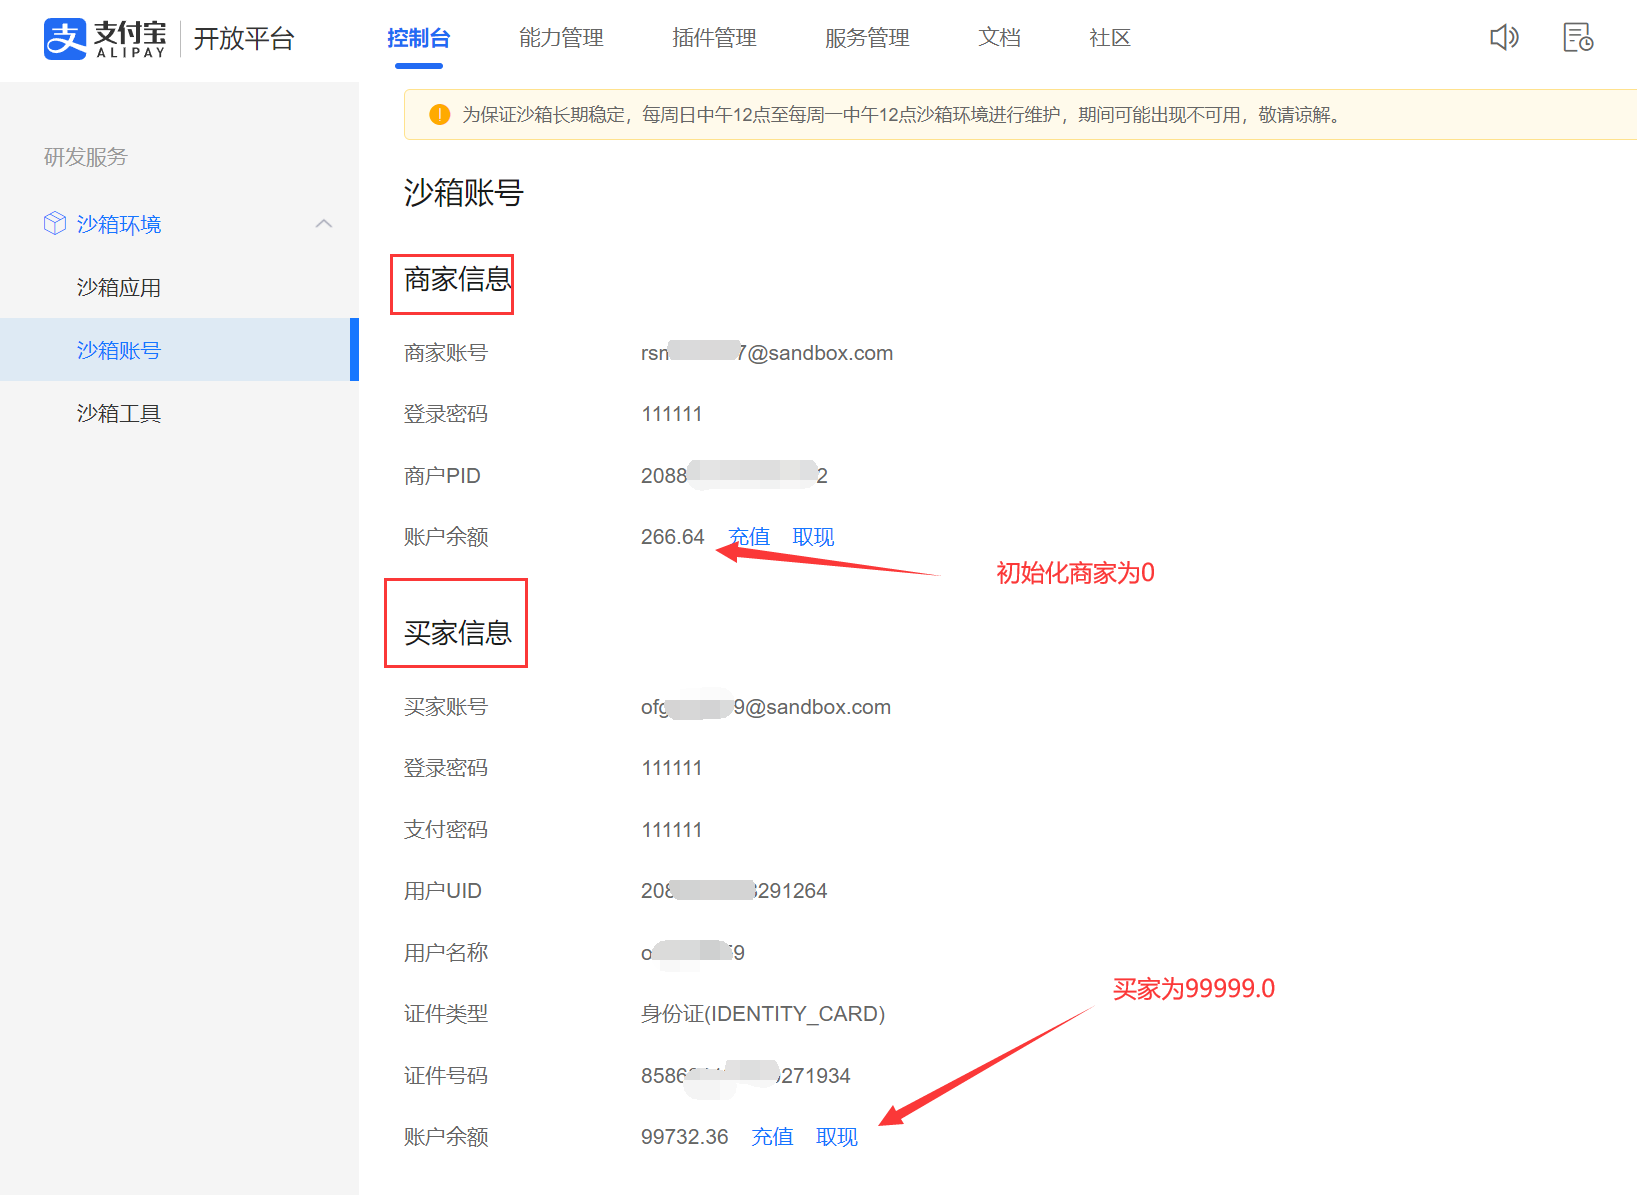Open the 能力管理 tab
The image size is (1637, 1195).
561,38
